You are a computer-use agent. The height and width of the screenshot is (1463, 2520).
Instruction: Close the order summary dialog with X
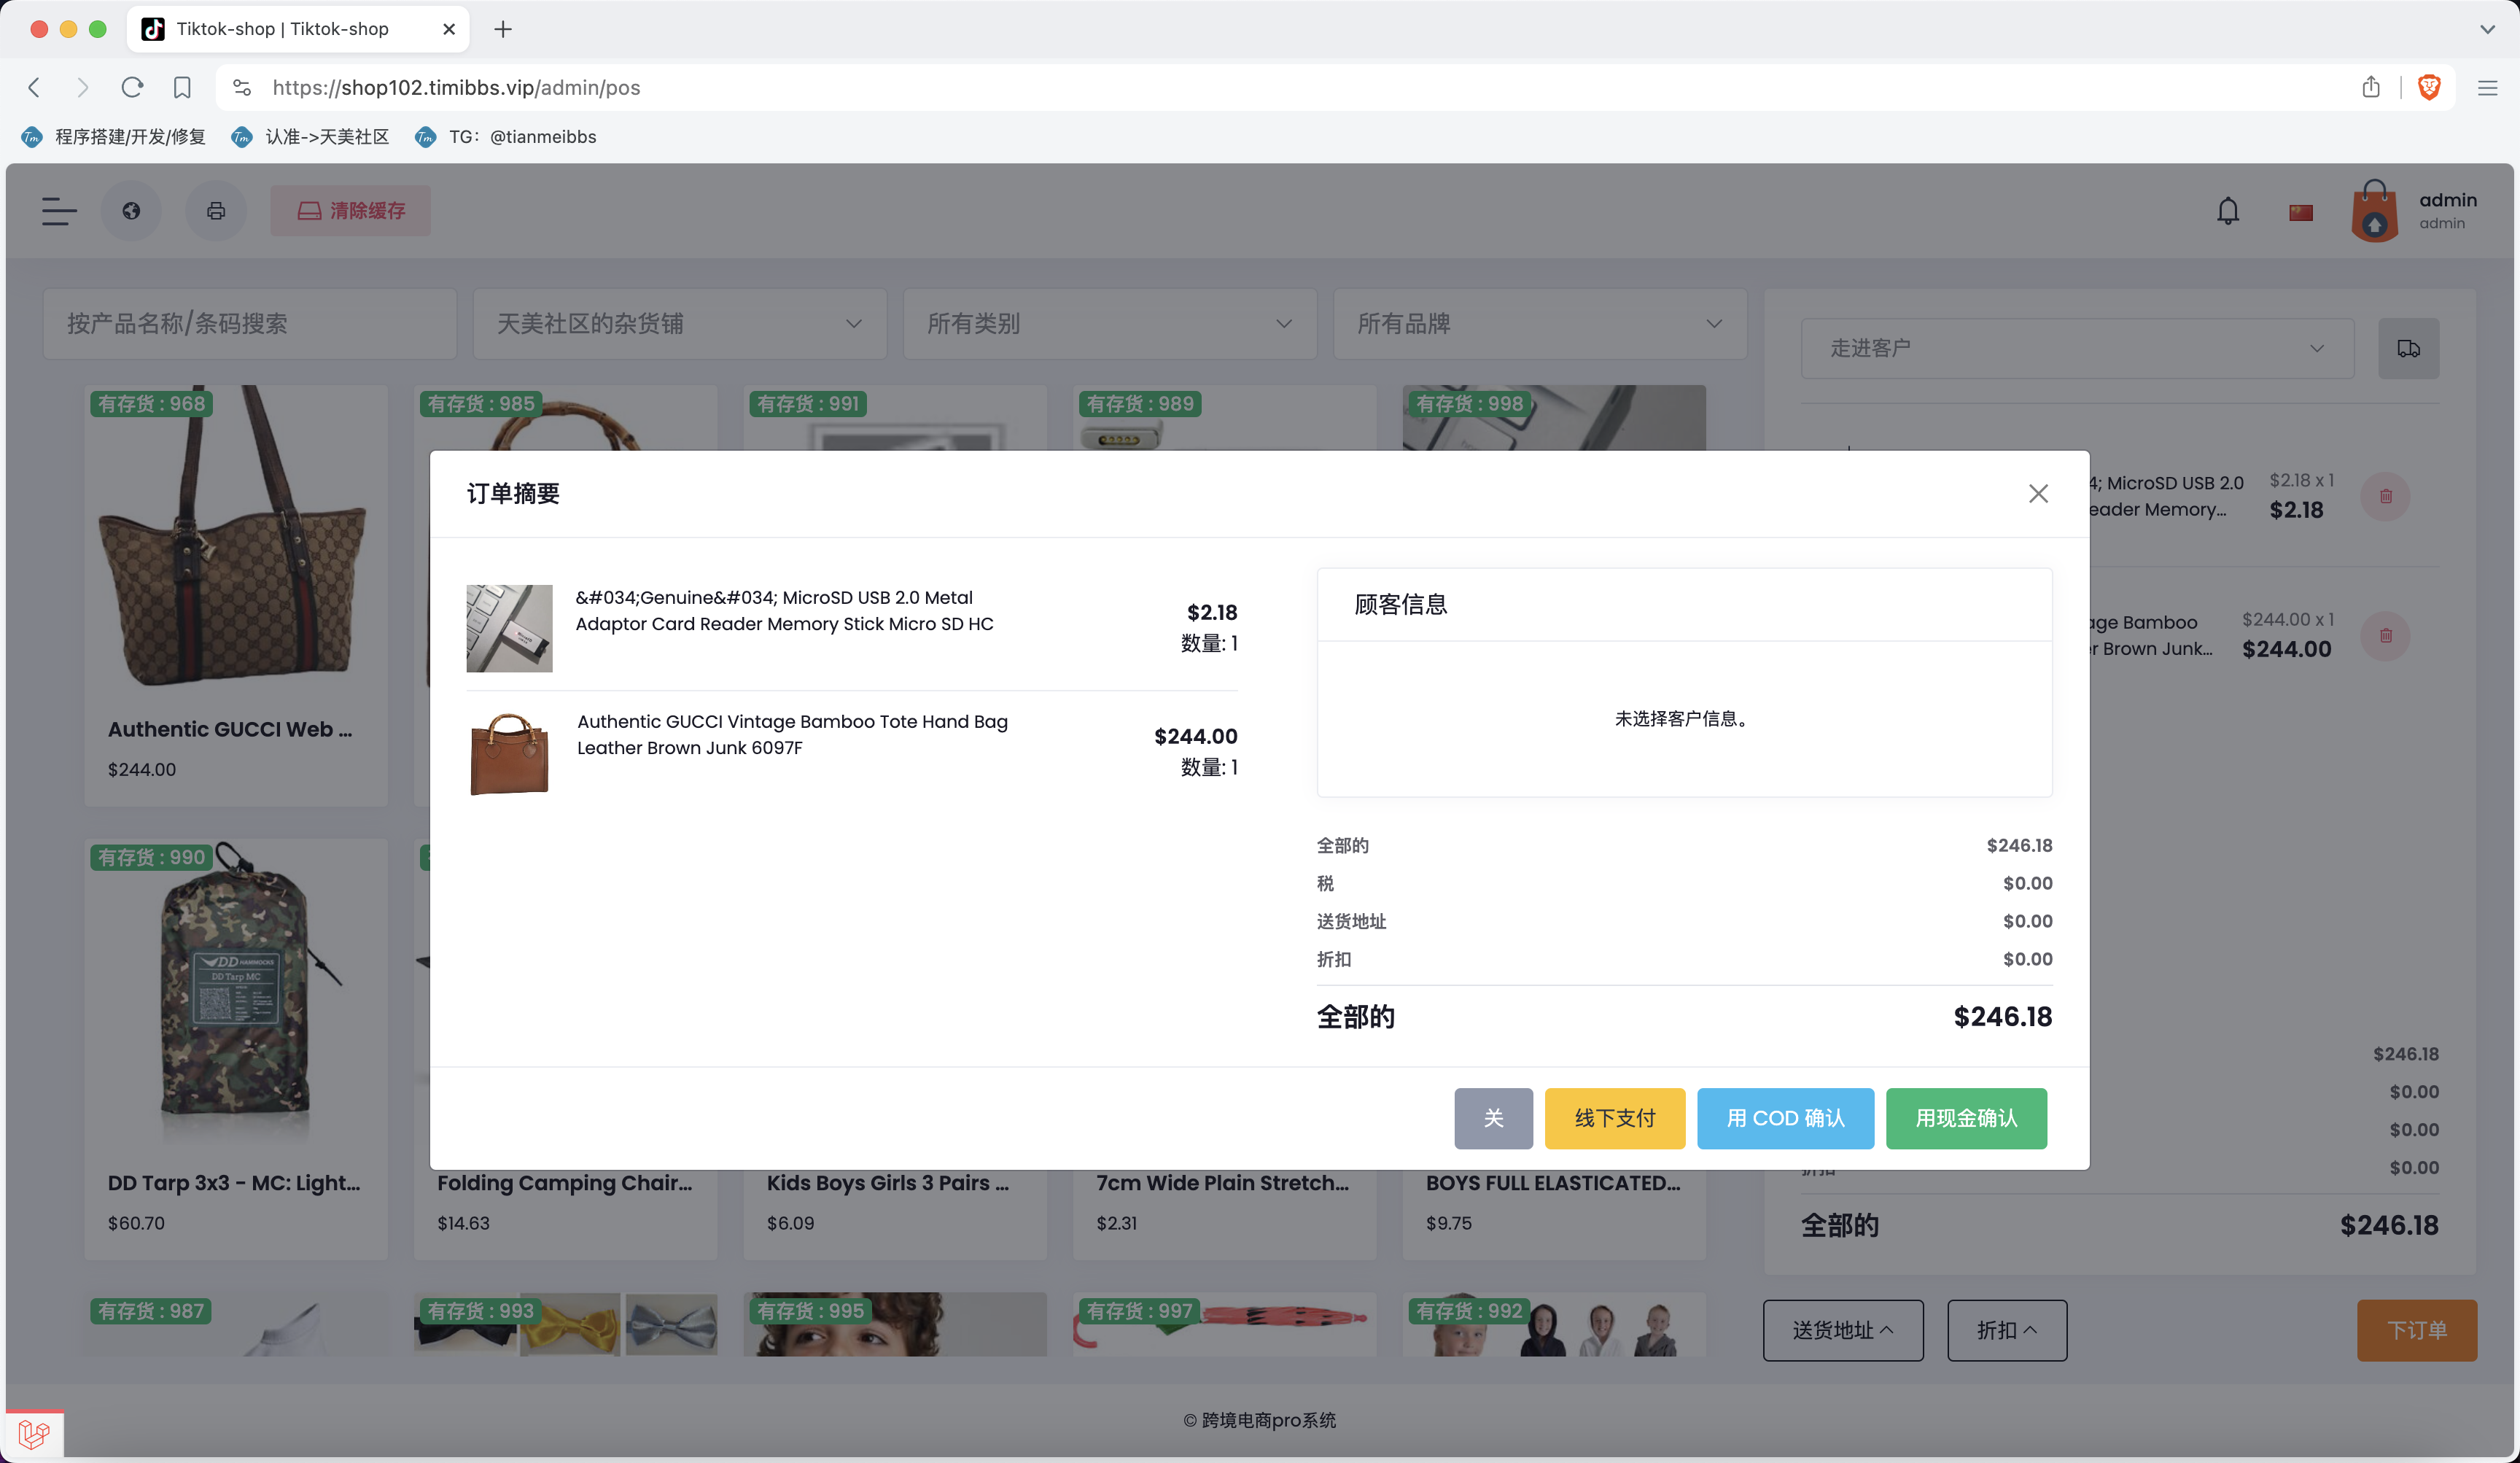[x=2038, y=493]
